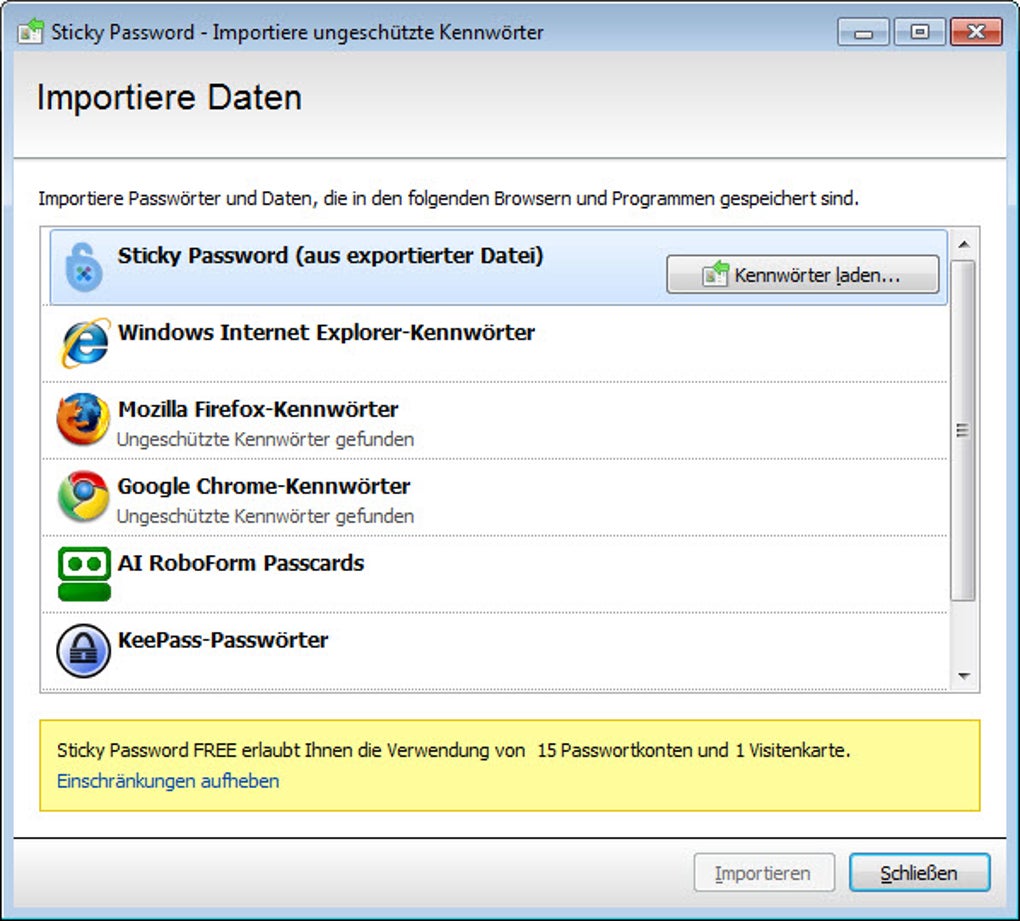The width and height of the screenshot is (1020, 921).
Task: Click the Internet Explorer logo icon
Action: coord(85,343)
